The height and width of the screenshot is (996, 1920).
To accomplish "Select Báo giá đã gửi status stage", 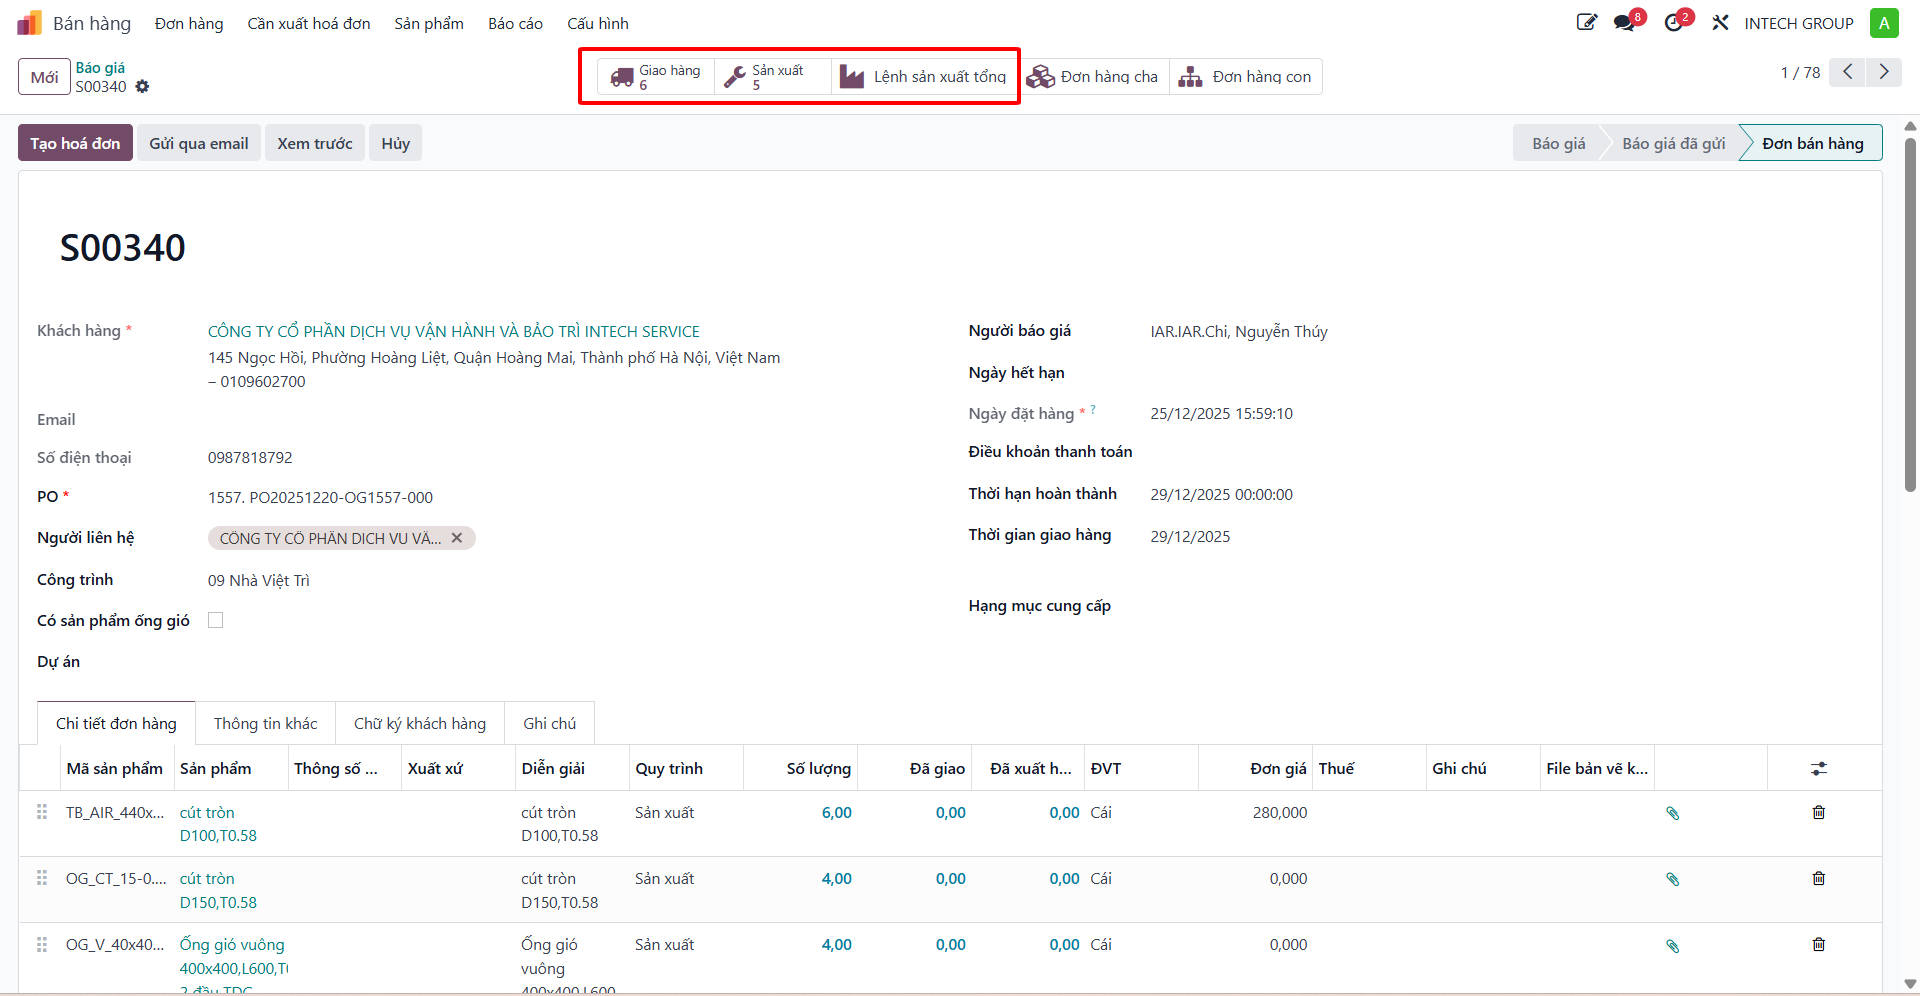I will click(x=1673, y=143).
